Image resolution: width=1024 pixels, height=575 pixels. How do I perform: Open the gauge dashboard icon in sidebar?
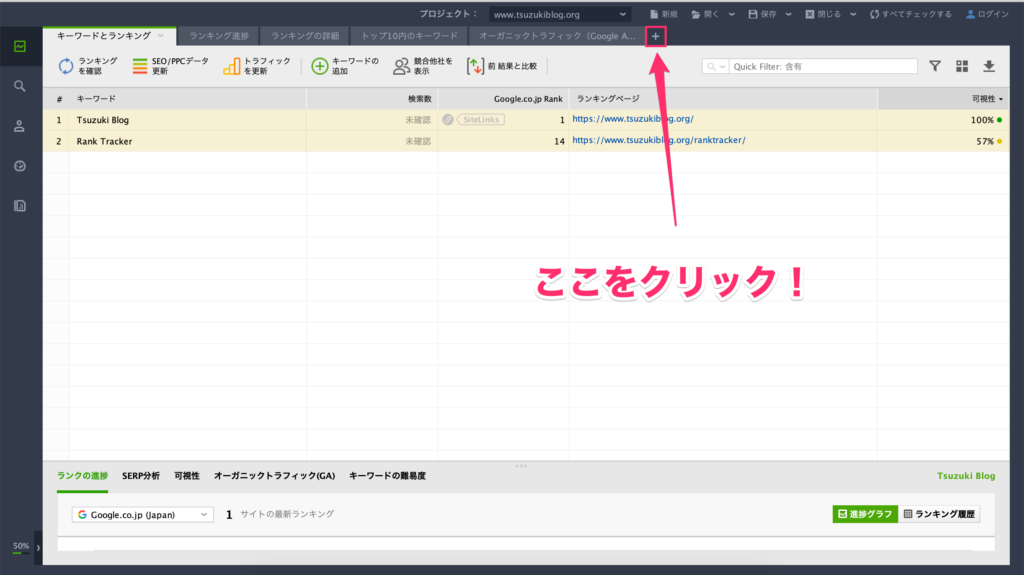pyautogui.click(x=20, y=166)
